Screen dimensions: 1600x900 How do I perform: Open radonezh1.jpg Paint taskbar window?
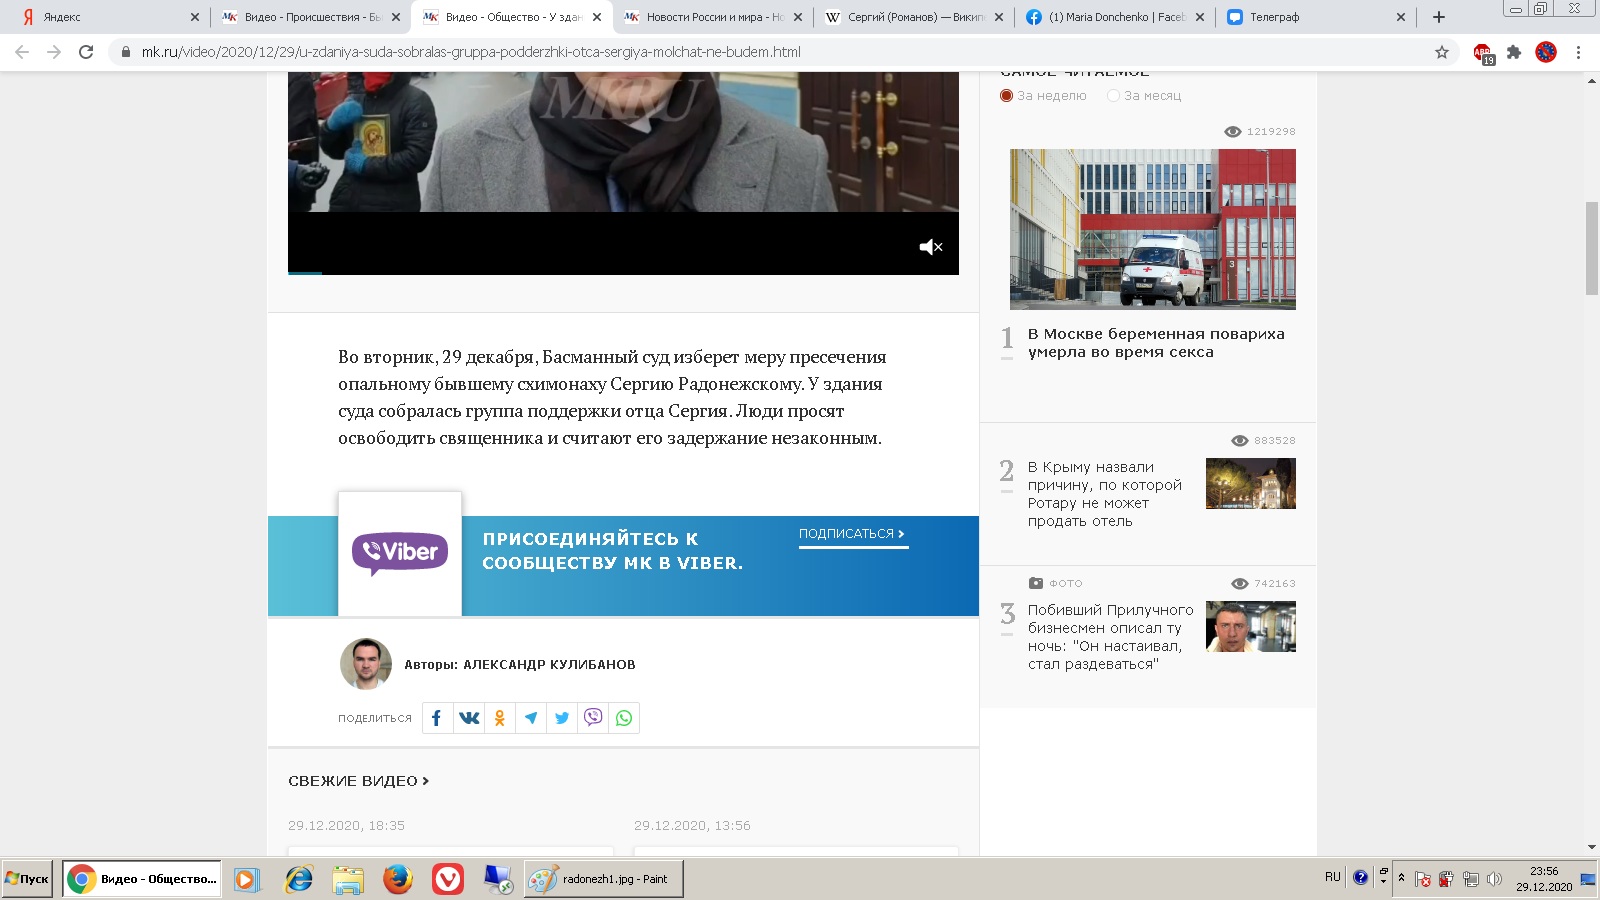(604, 879)
